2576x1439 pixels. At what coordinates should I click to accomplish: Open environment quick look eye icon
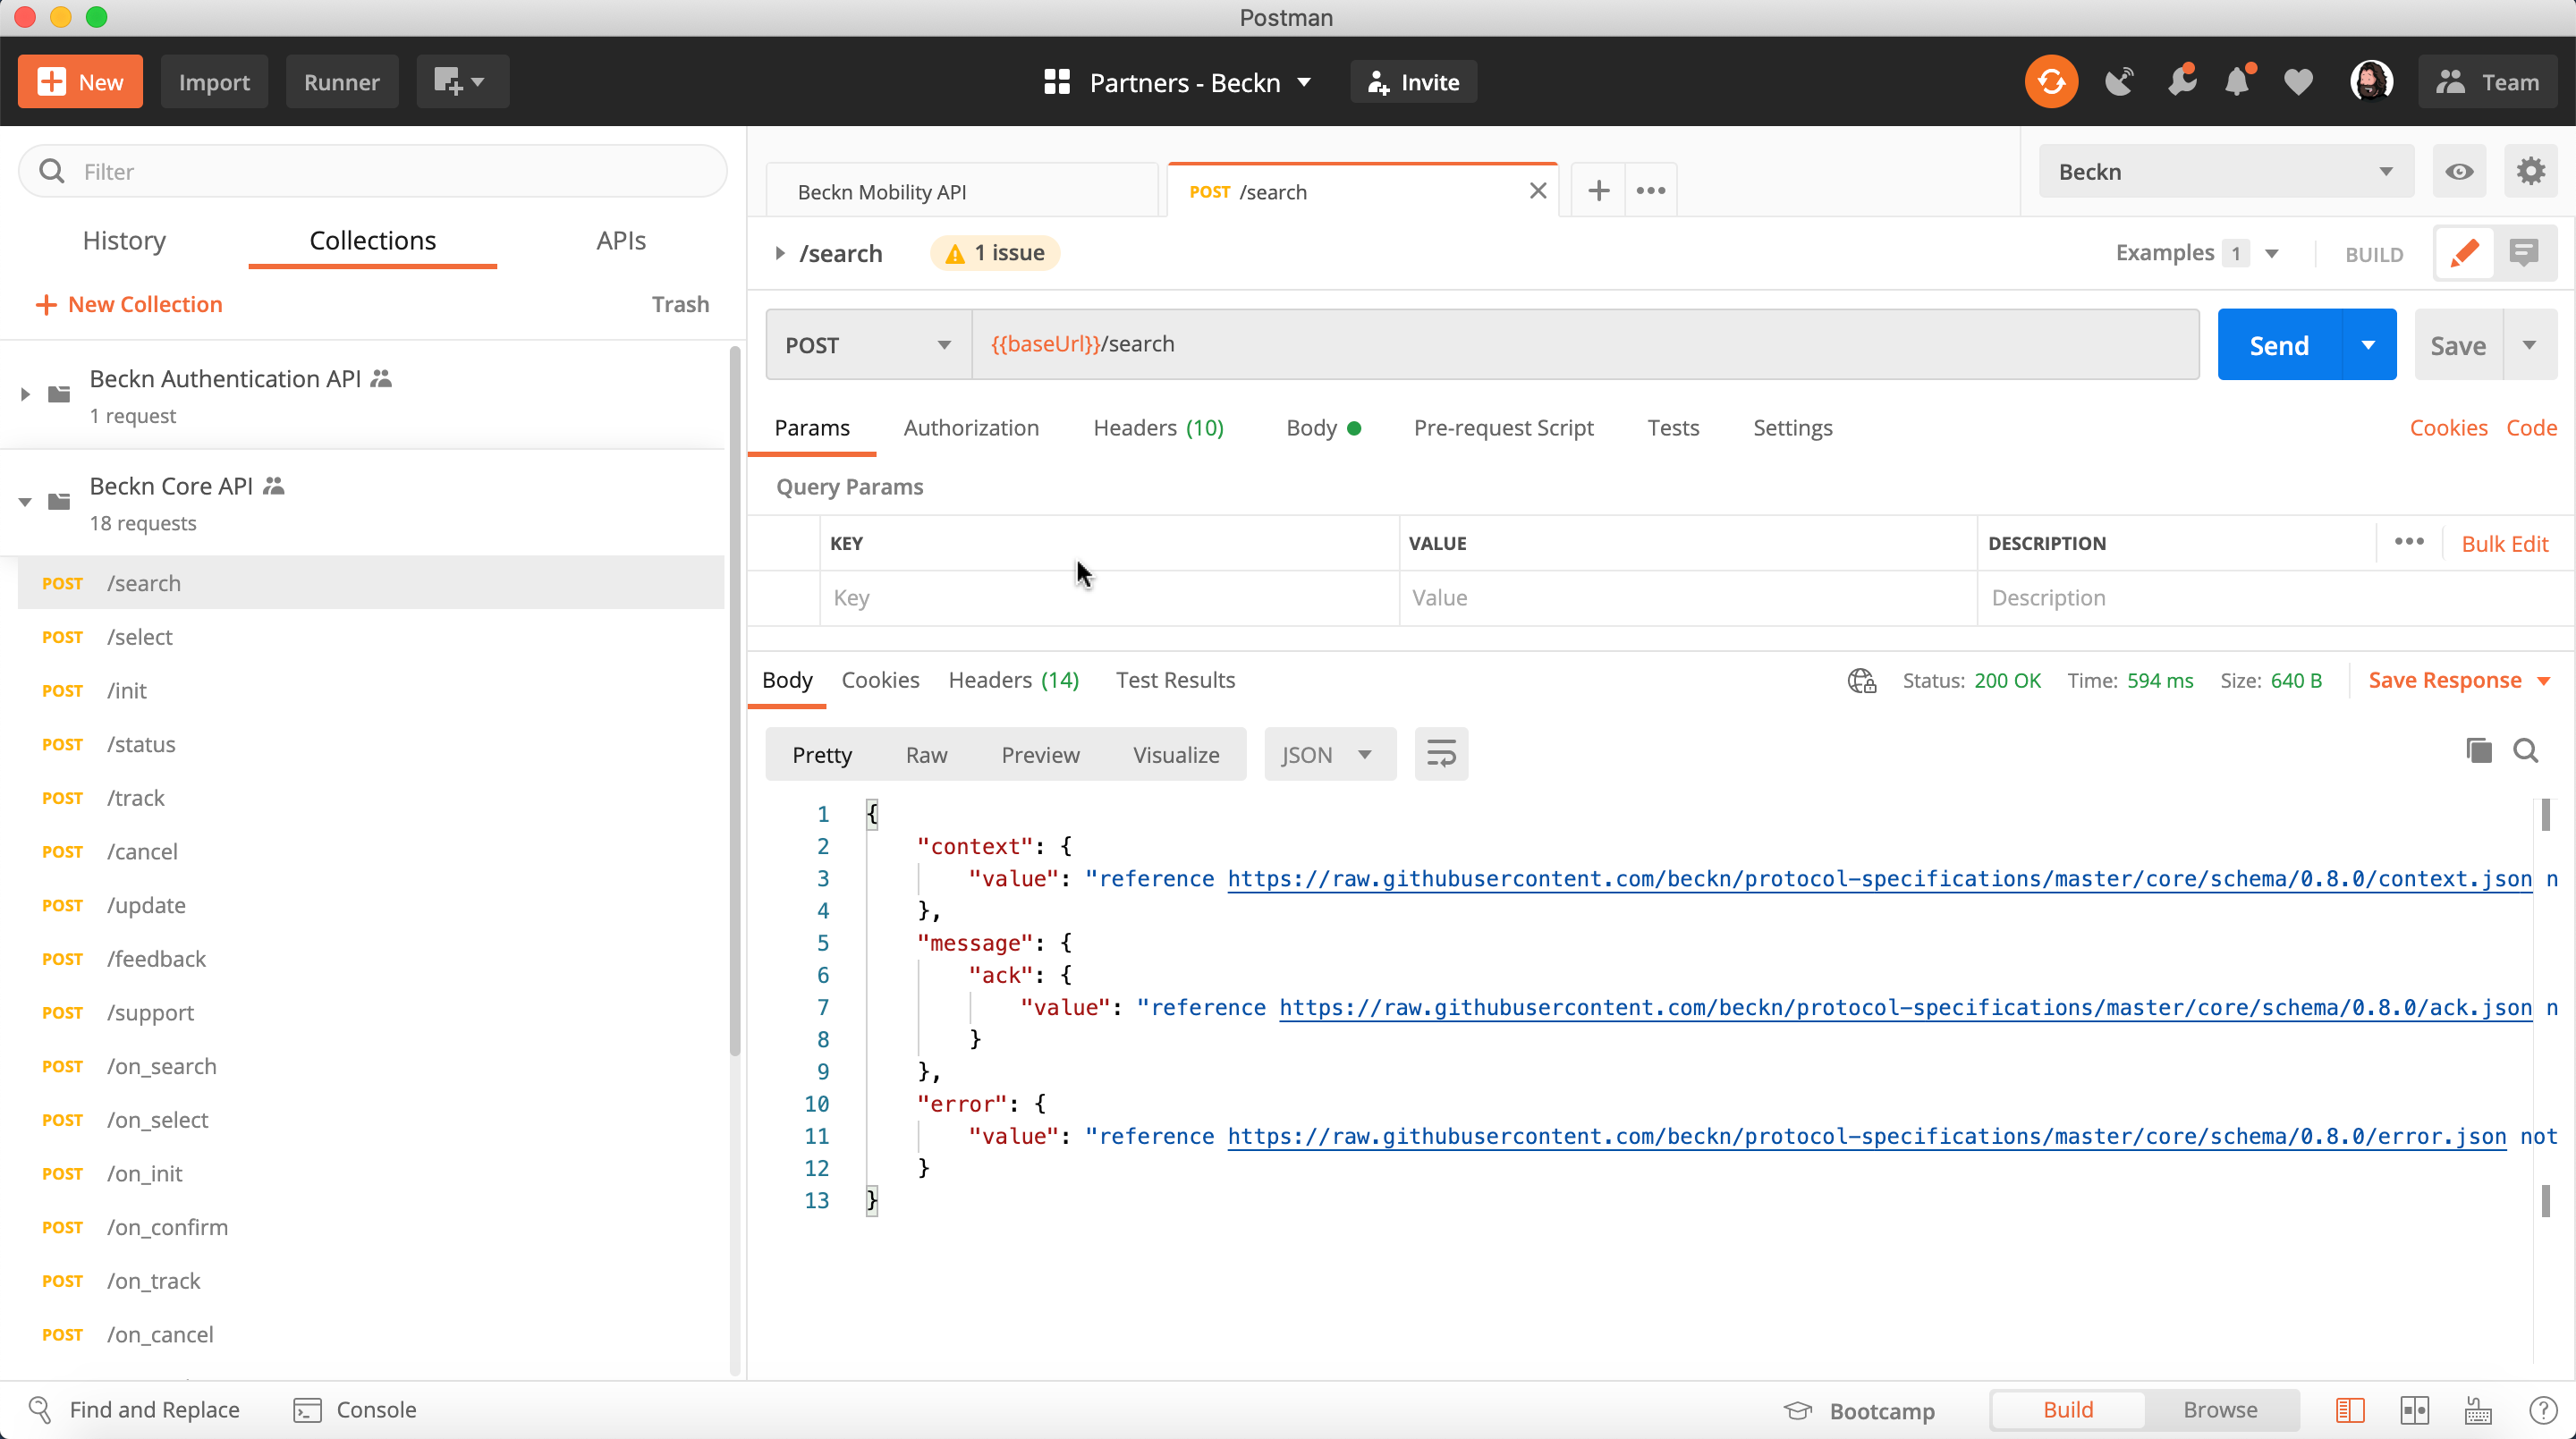pyautogui.click(x=2459, y=171)
